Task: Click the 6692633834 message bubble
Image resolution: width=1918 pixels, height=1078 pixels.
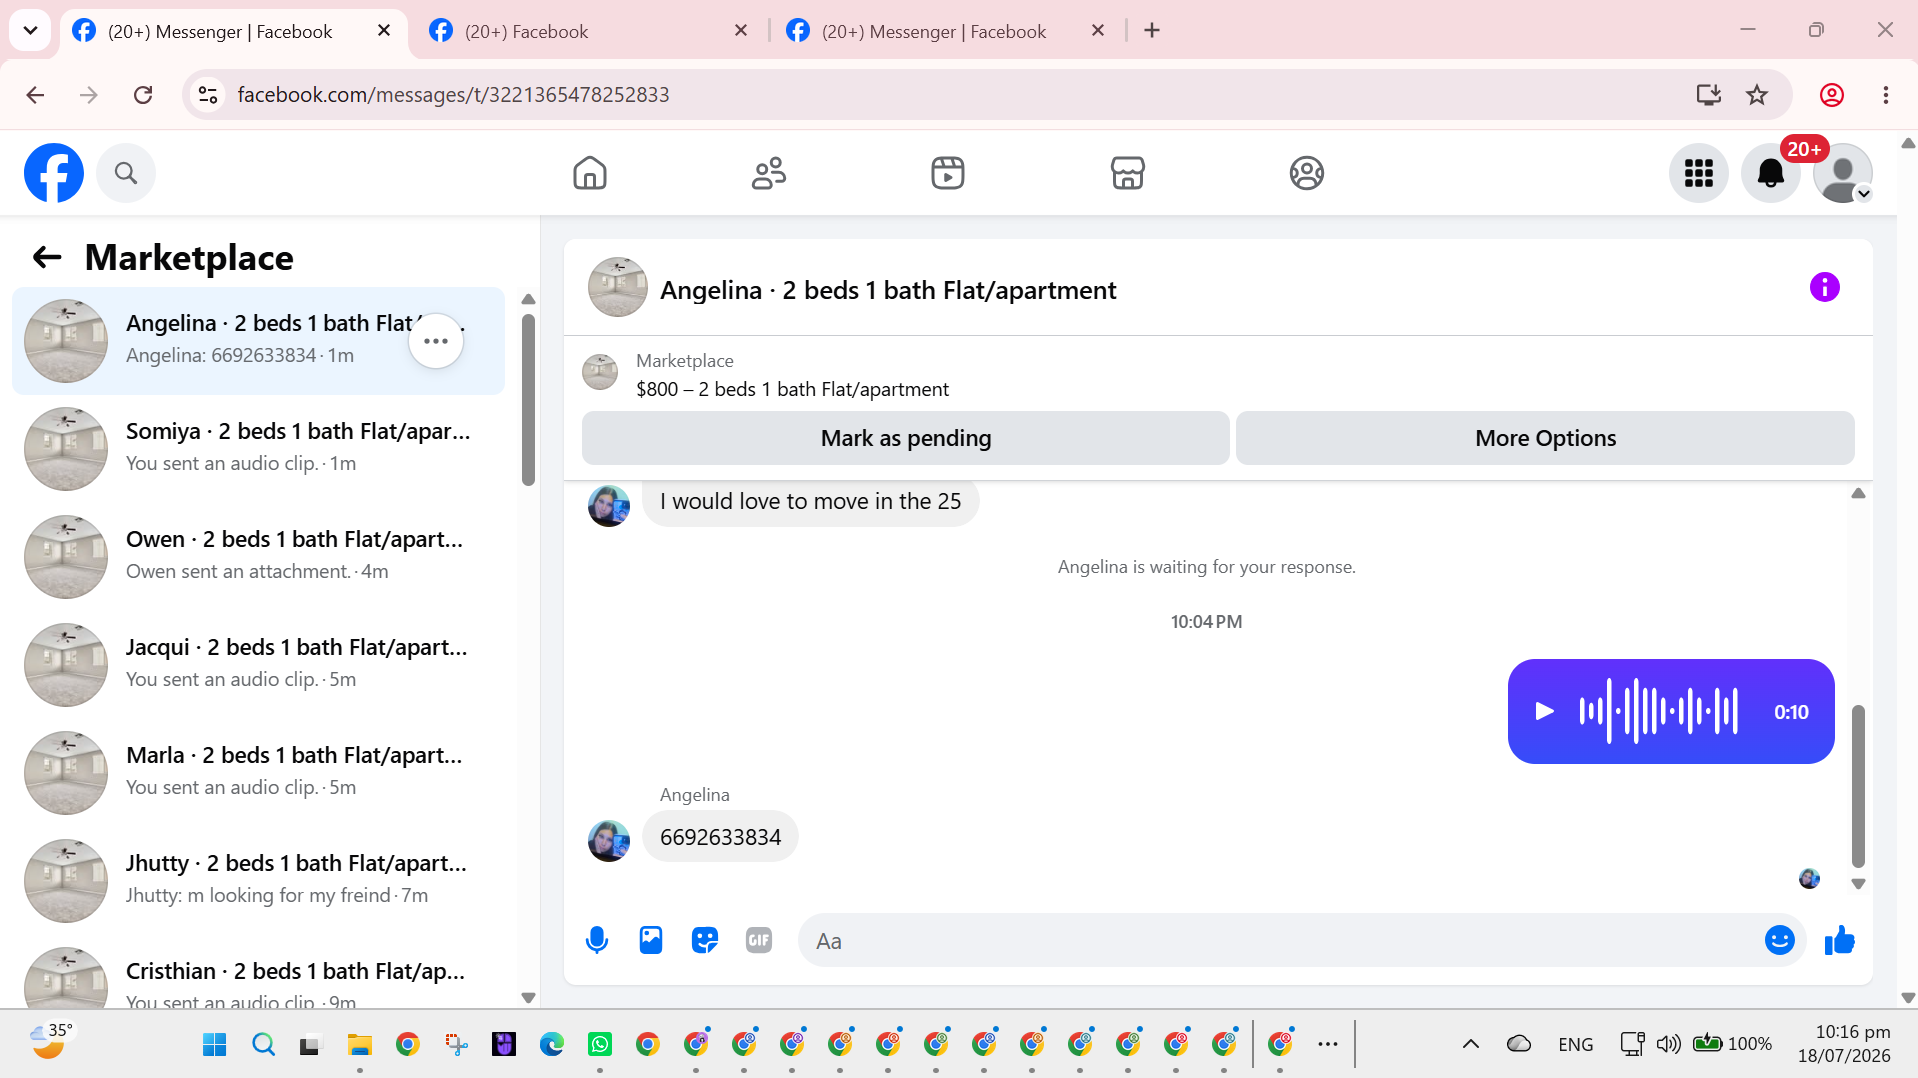Action: (x=720, y=837)
